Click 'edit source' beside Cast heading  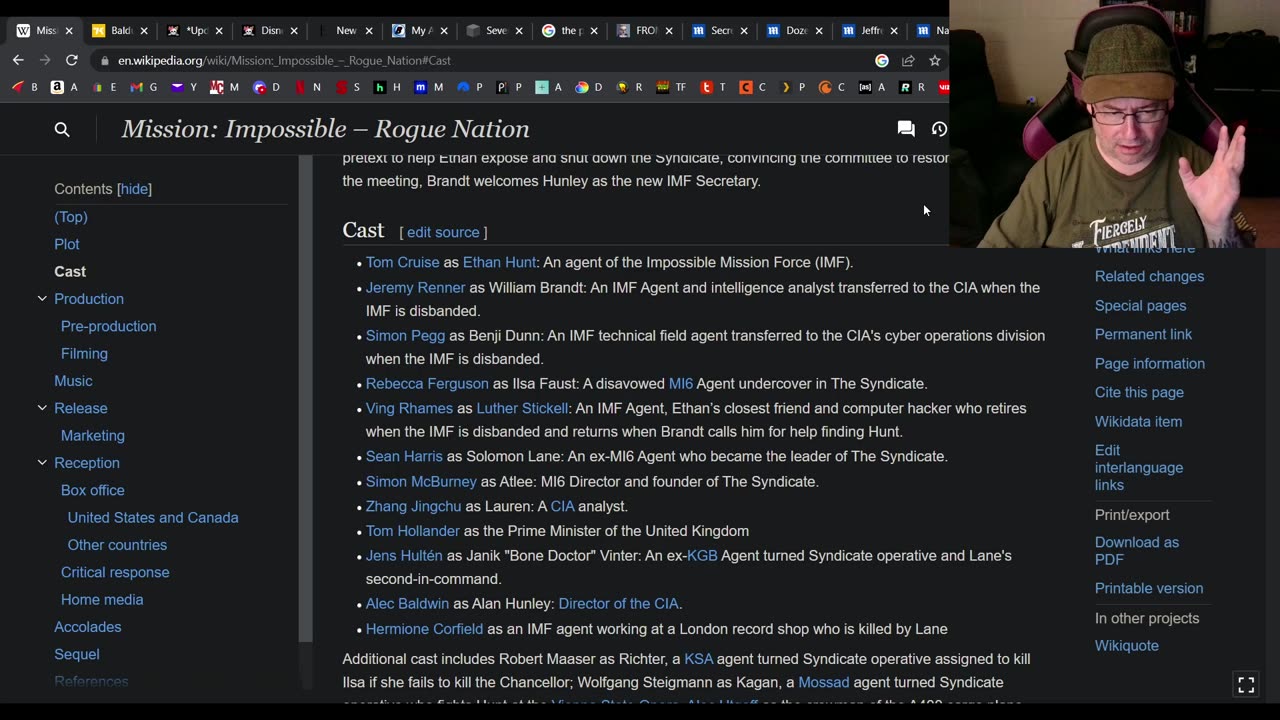tap(443, 232)
